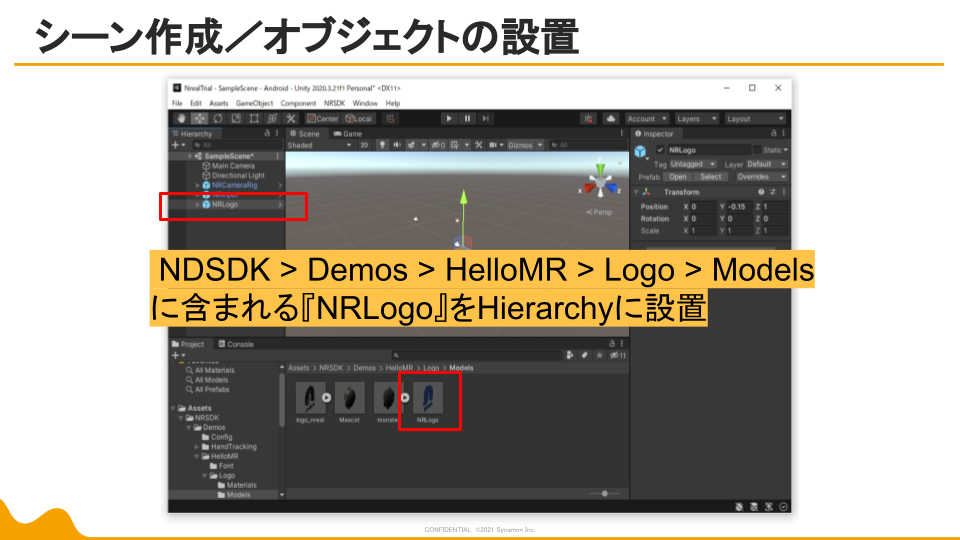Click the Step frame button

(x=486, y=118)
